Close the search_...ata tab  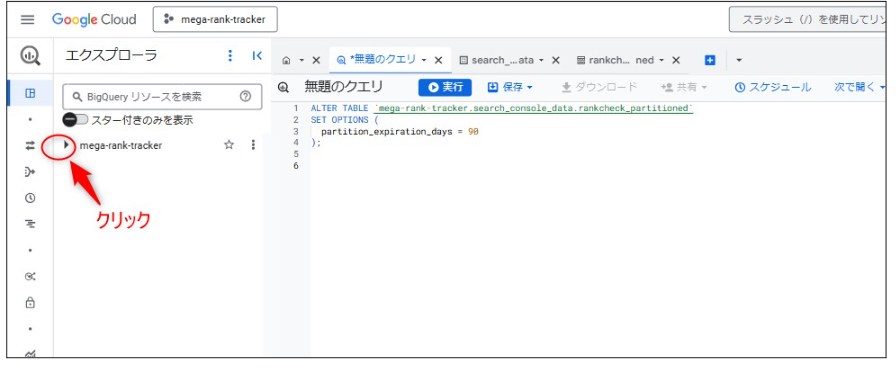(555, 60)
